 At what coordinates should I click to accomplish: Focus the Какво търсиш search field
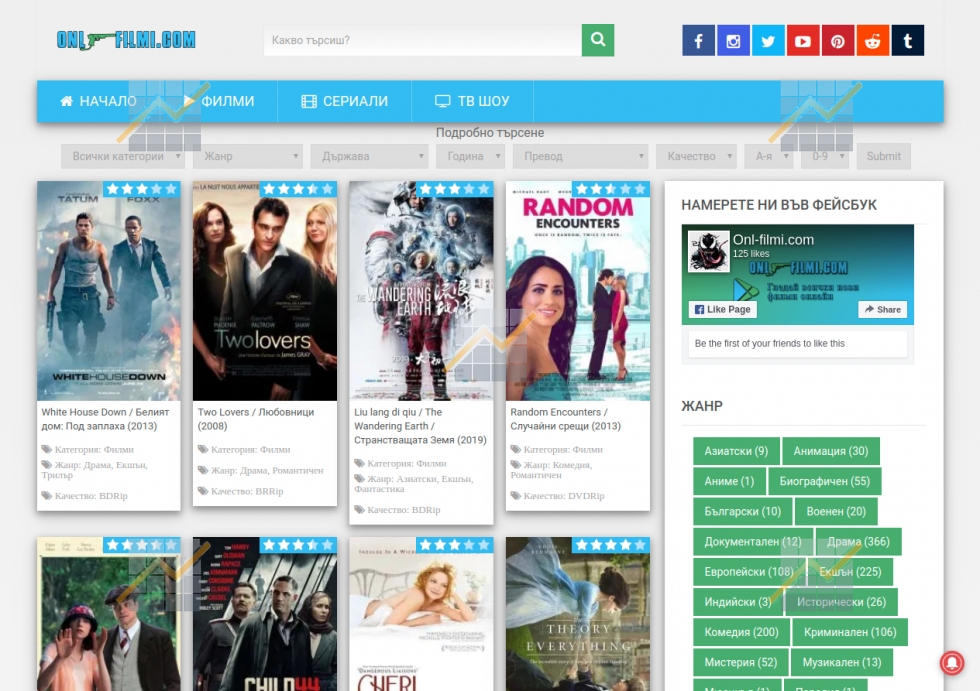(422, 40)
